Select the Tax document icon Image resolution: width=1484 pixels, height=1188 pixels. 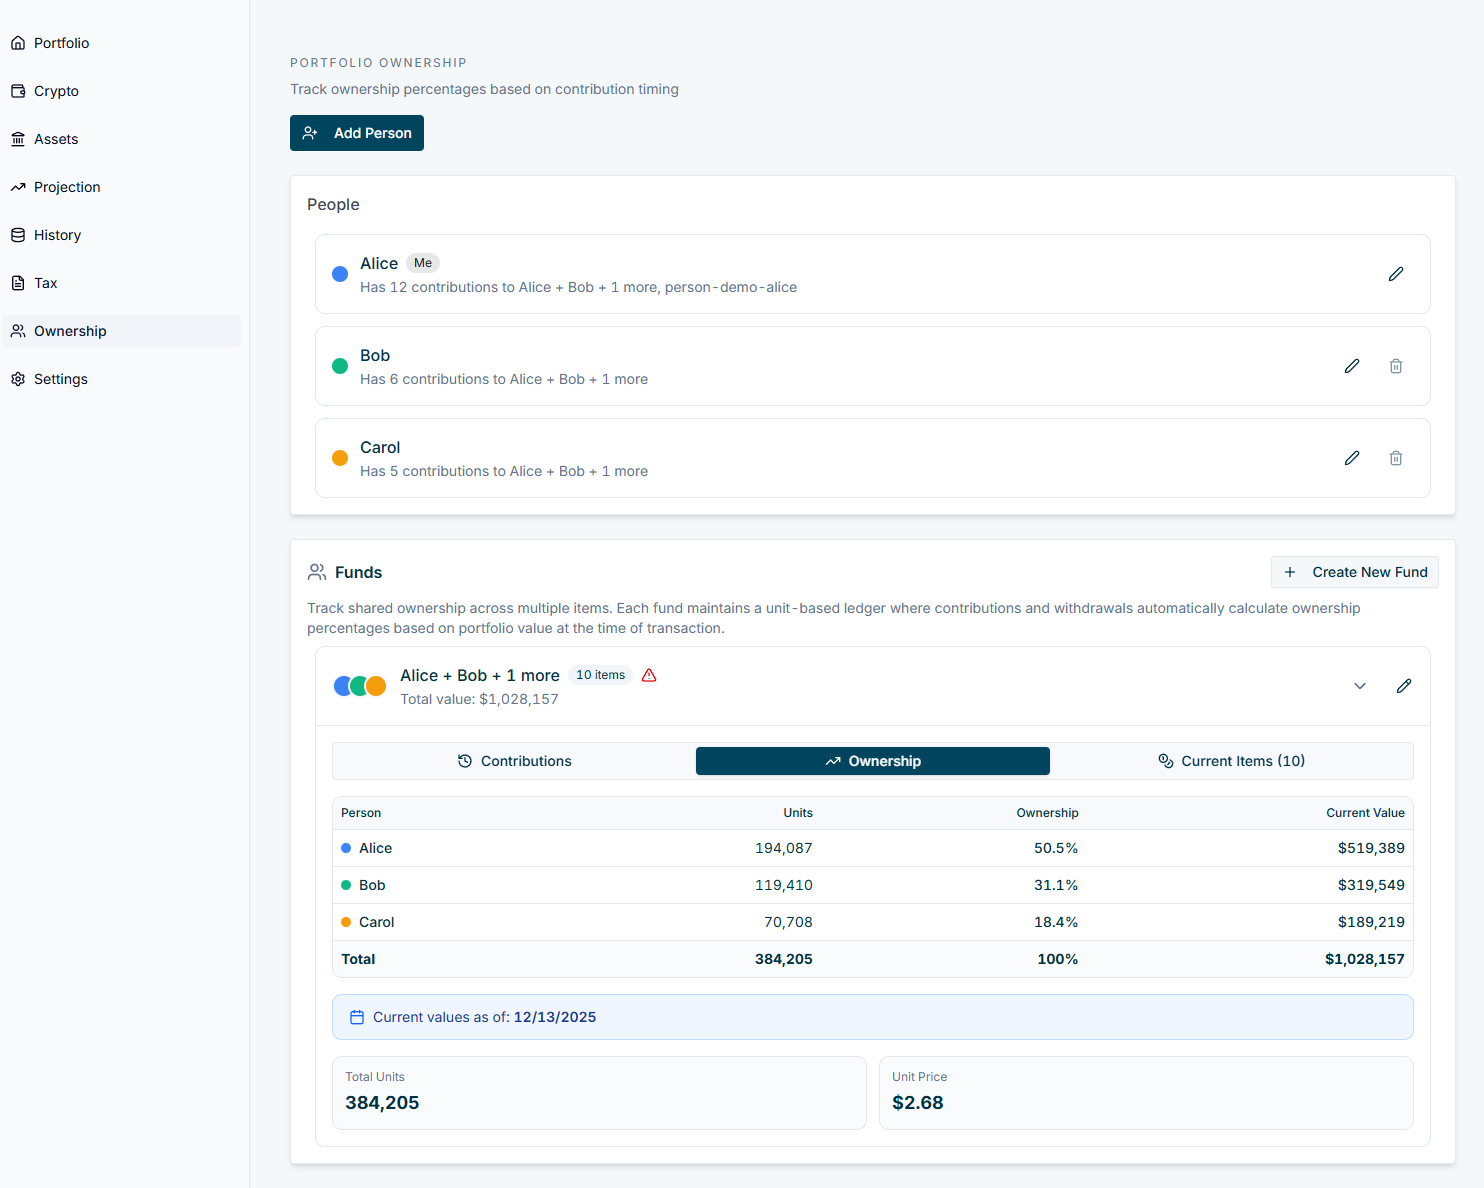(x=17, y=283)
